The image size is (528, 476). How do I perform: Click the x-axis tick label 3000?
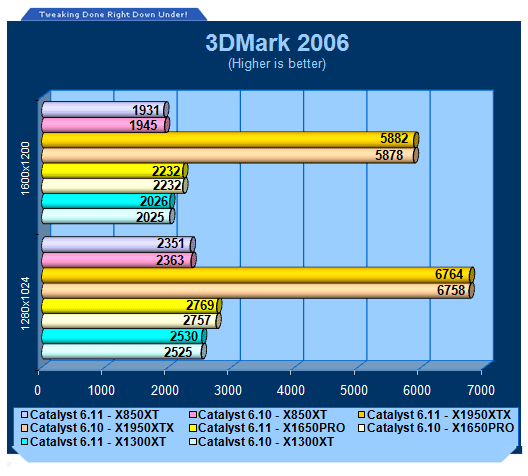pos(228,390)
